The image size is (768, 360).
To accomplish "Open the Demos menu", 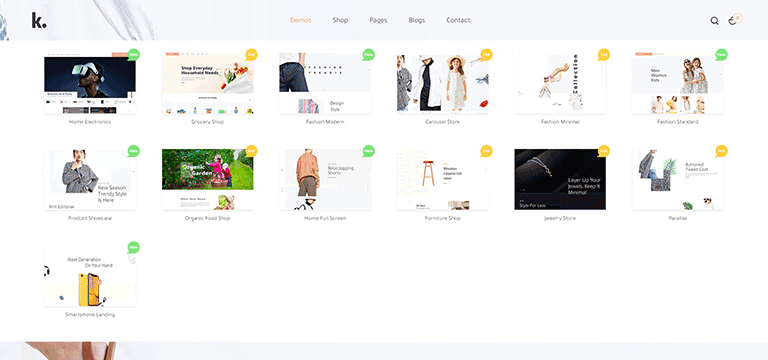I will (x=300, y=20).
